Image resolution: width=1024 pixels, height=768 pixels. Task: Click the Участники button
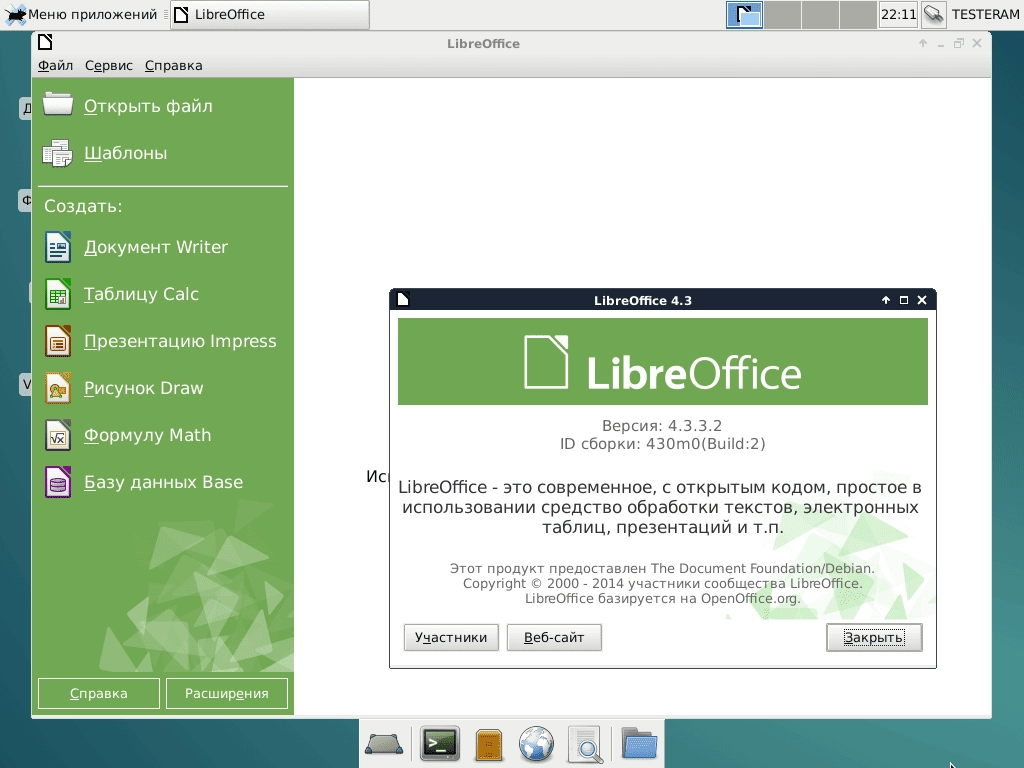[451, 637]
